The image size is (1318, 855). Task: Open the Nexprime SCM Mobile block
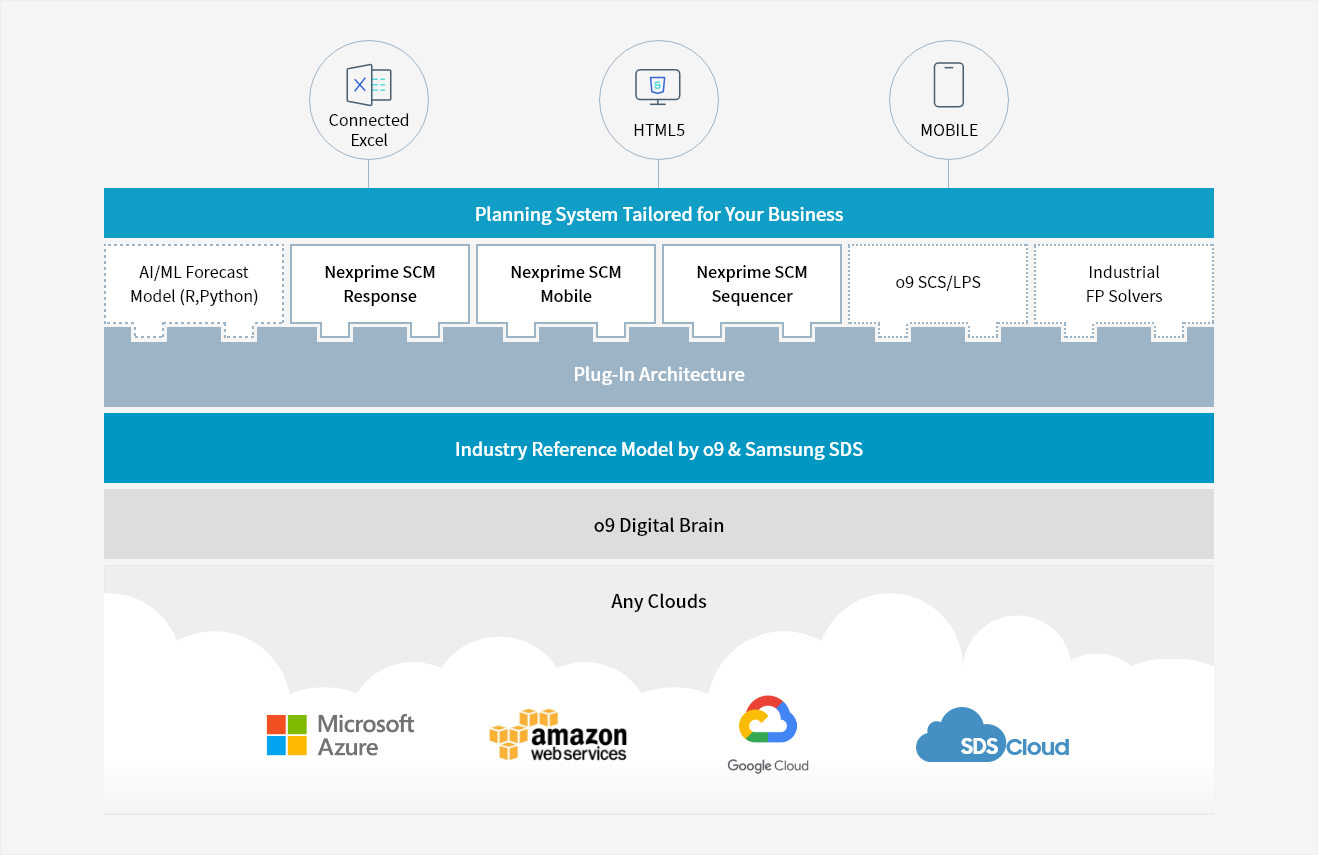[x=566, y=284]
